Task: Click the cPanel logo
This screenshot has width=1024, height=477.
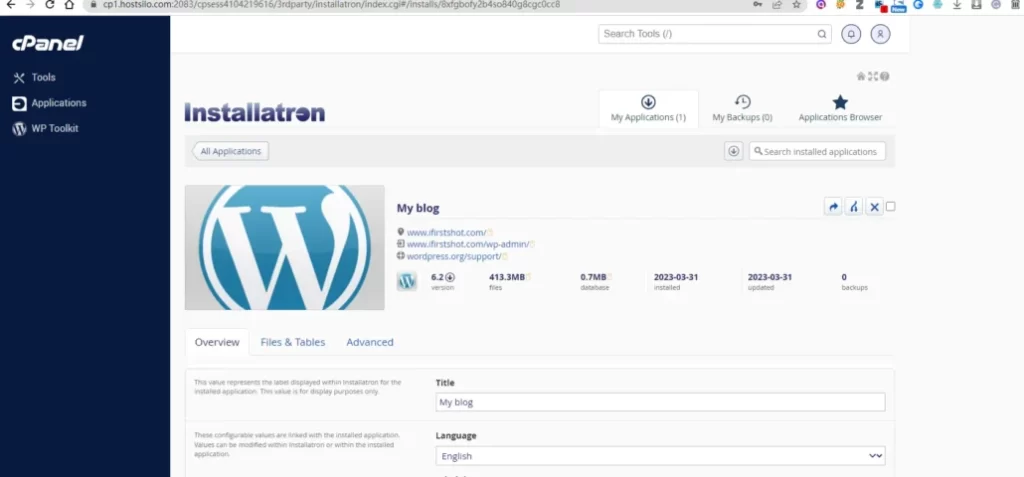Action: coord(48,44)
